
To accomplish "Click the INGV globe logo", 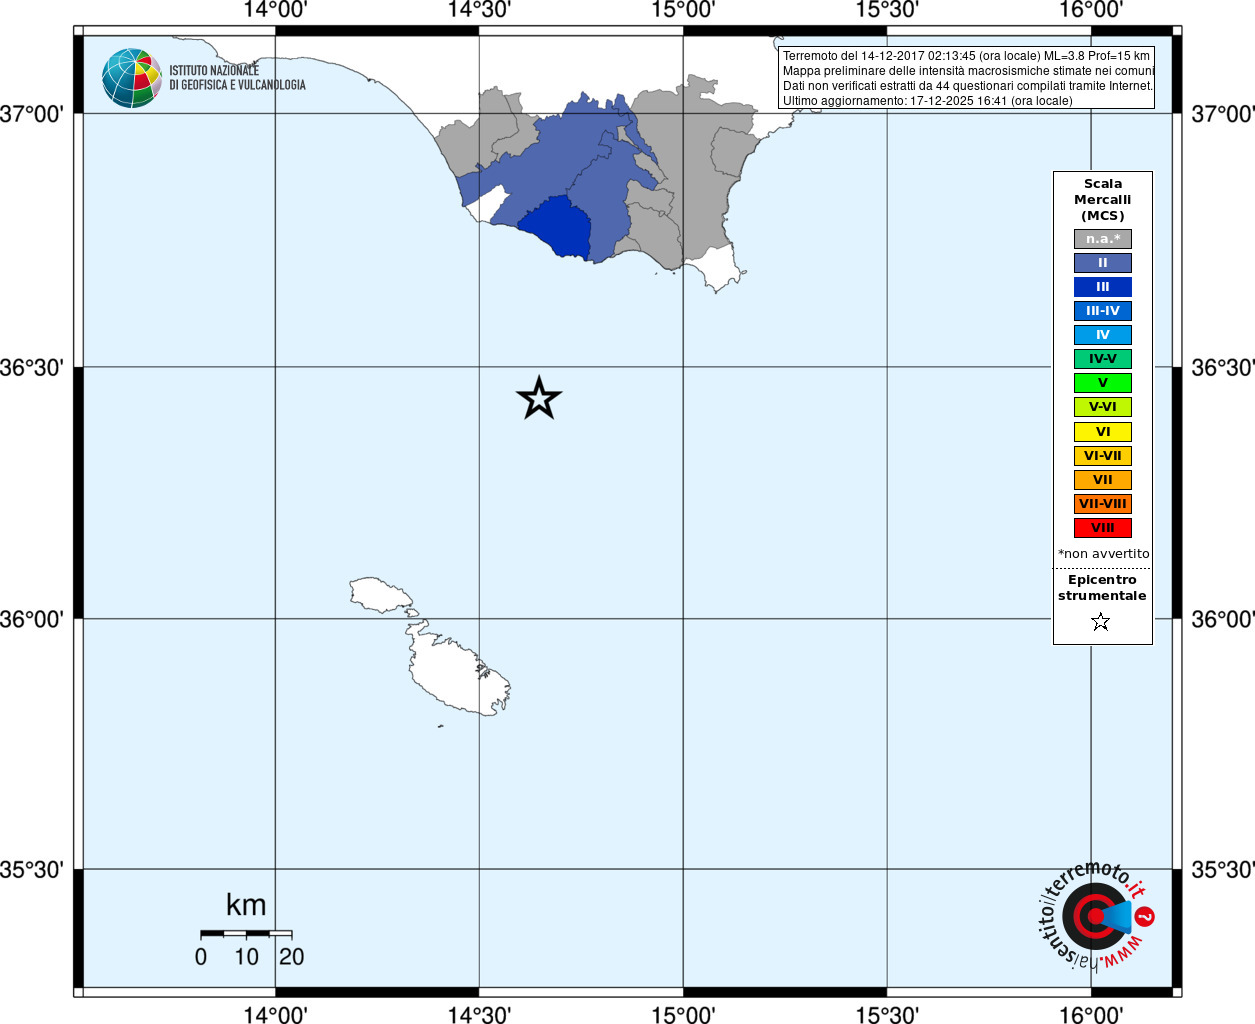I will (132, 78).
